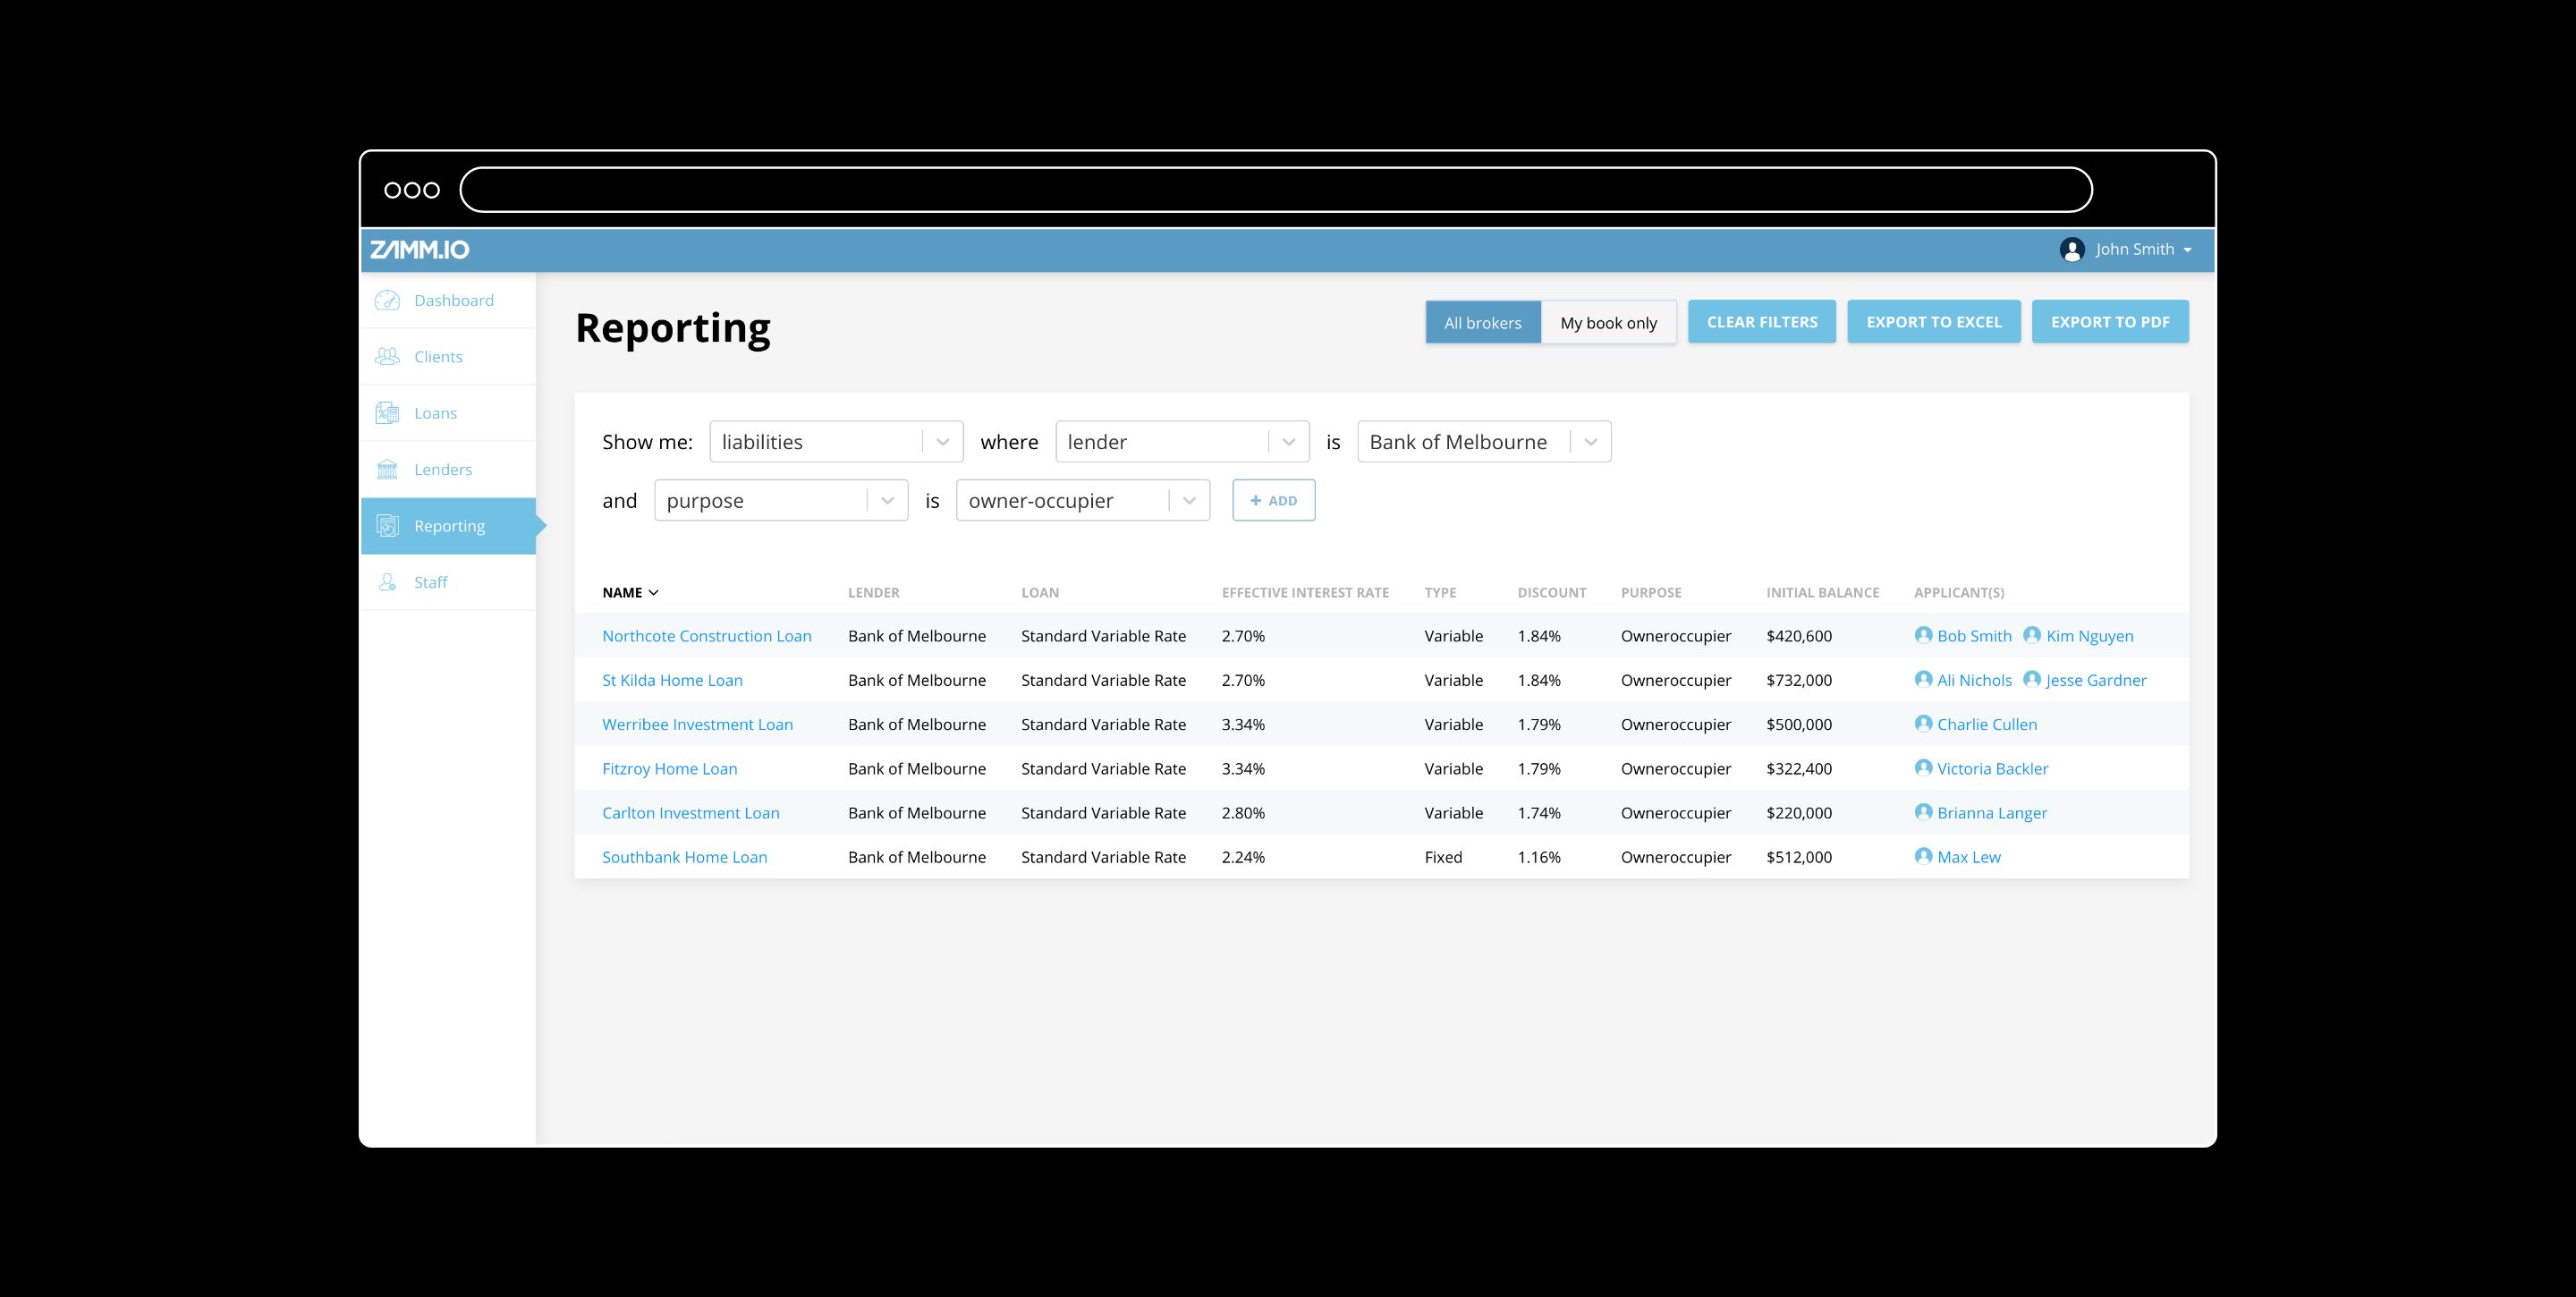Click the CLEAR FILTERS button

point(1762,322)
